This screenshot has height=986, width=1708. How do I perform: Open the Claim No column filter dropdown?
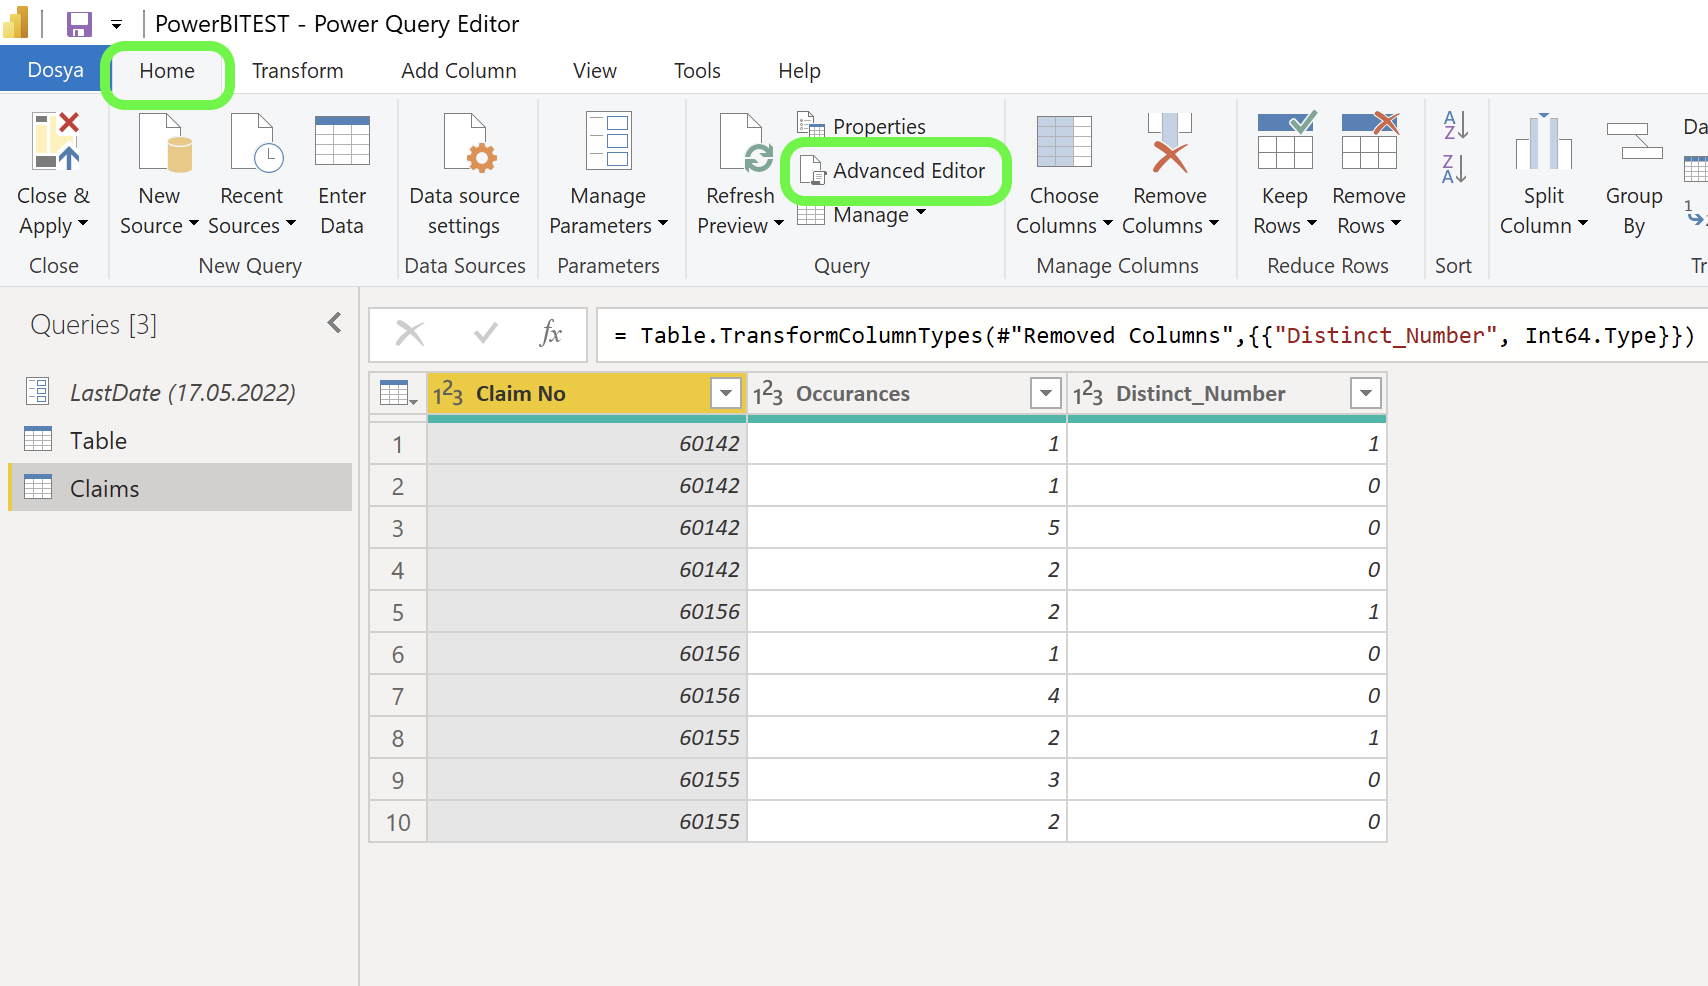pyautogui.click(x=726, y=394)
